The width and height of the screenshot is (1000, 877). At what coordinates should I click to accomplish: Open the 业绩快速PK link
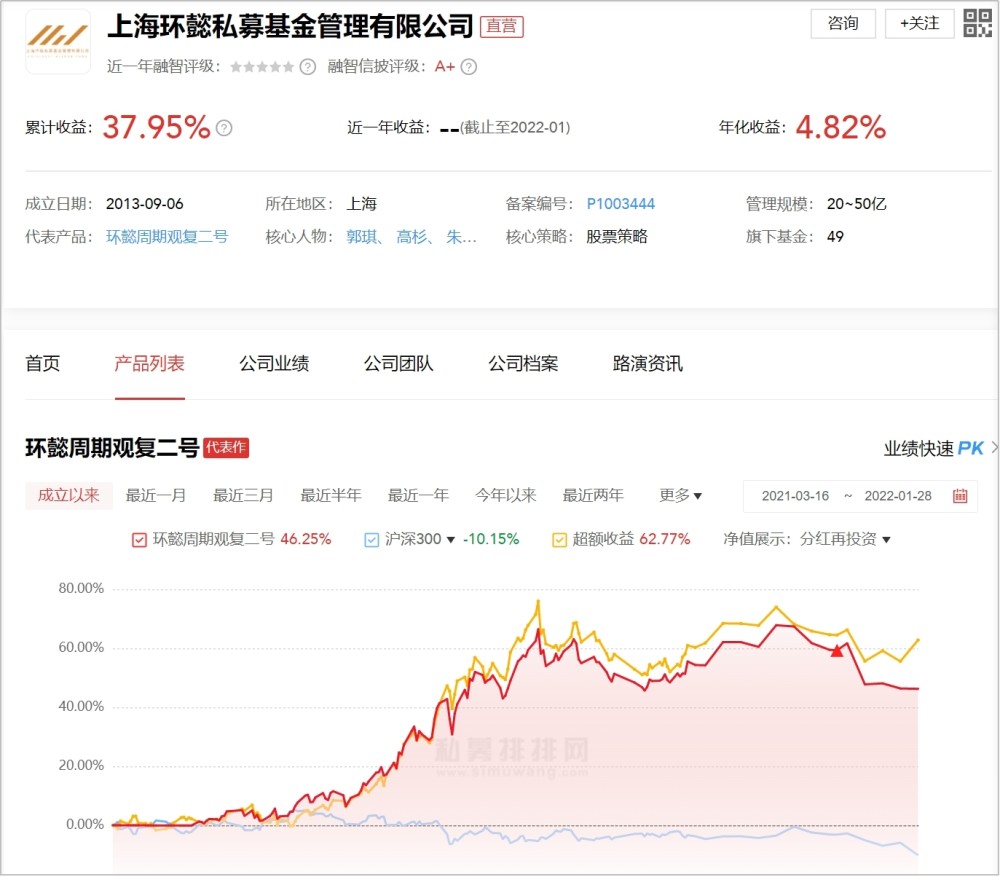click(x=934, y=448)
